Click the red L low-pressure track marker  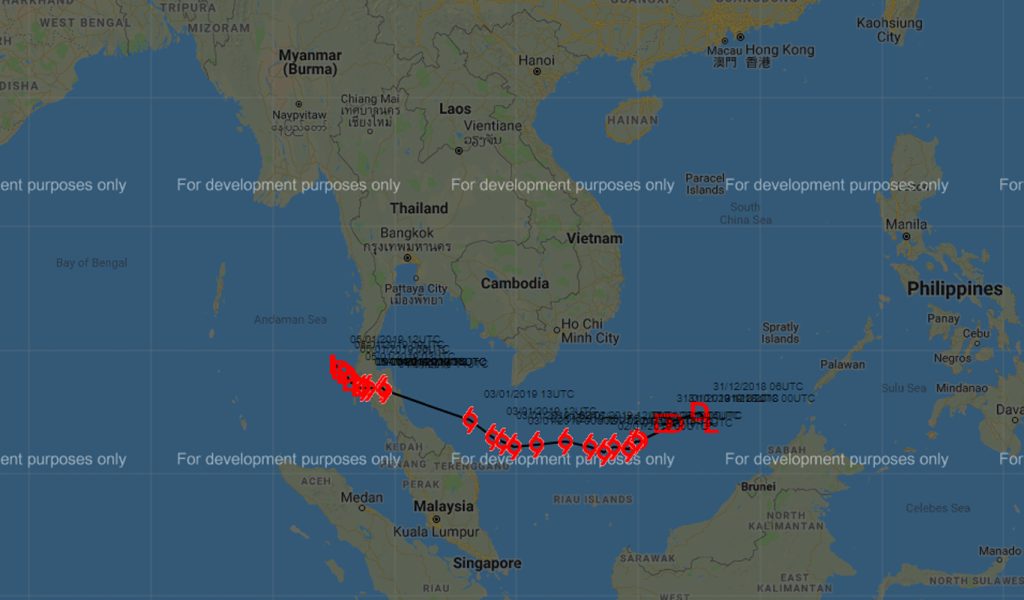point(710,426)
